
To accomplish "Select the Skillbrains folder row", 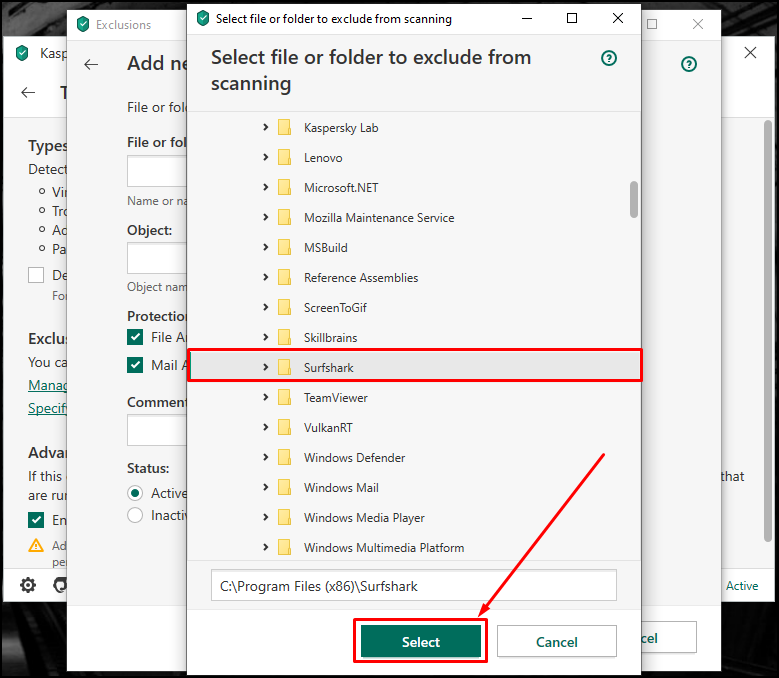I will coord(414,337).
